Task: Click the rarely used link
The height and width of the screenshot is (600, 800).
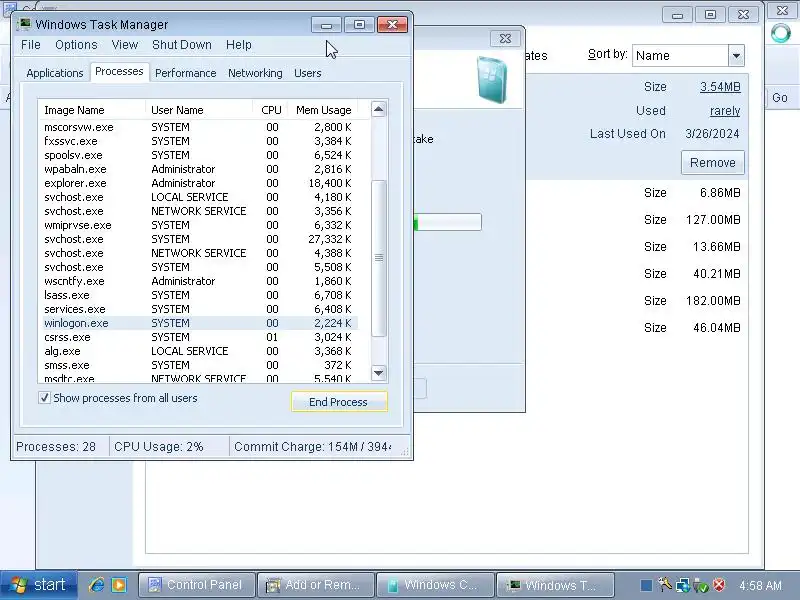Action: [x=725, y=111]
